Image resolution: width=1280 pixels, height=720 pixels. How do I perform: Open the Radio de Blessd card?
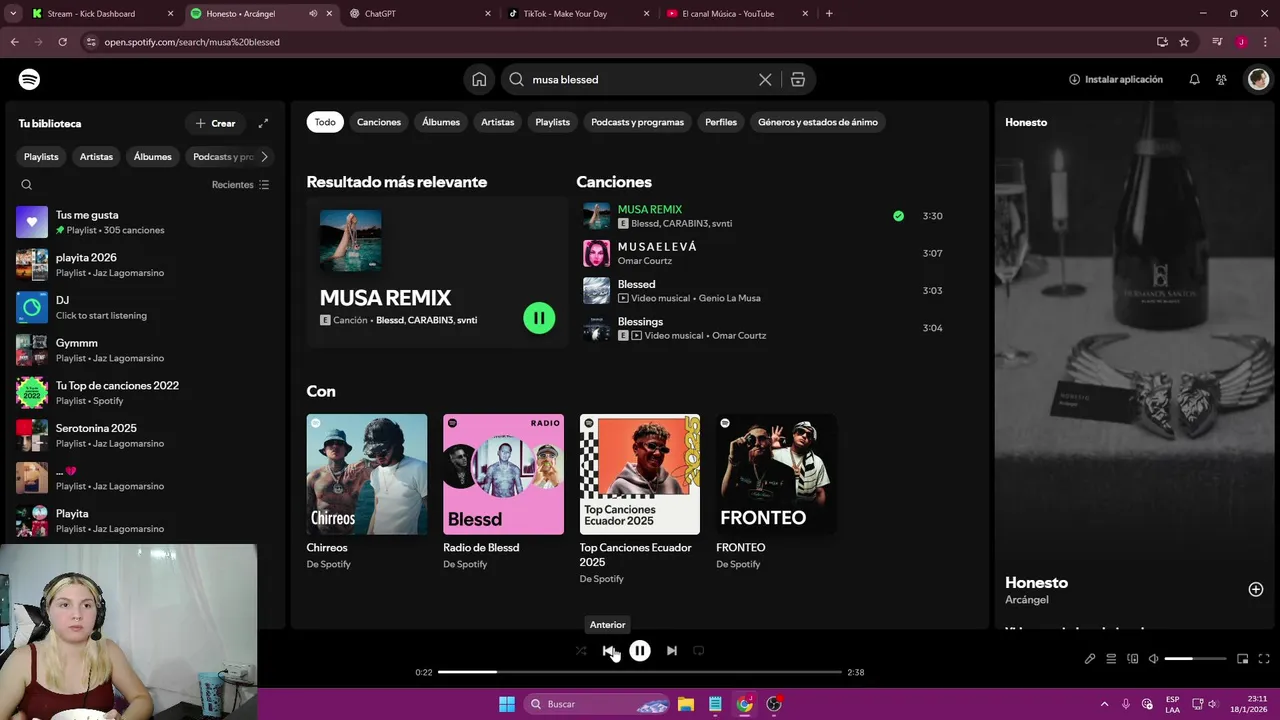tap(503, 492)
